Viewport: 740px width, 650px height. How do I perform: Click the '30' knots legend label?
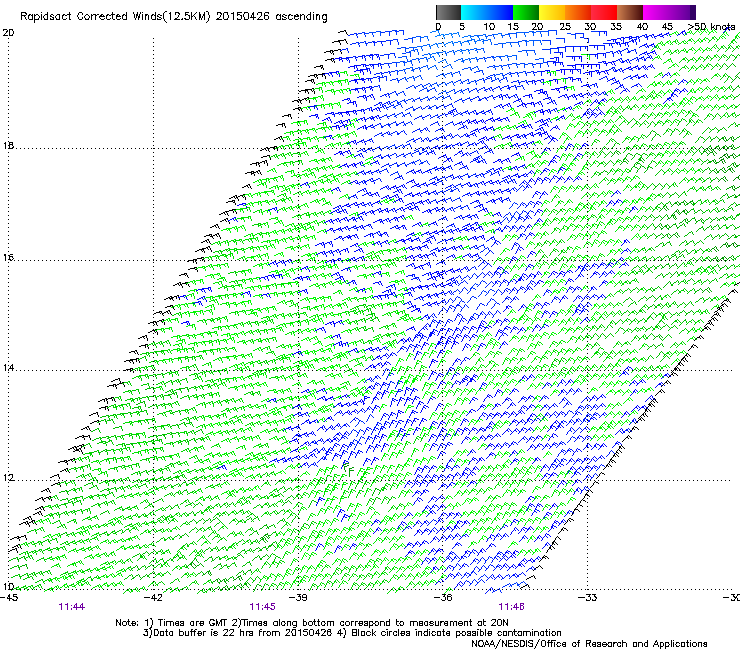(x=590, y=27)
